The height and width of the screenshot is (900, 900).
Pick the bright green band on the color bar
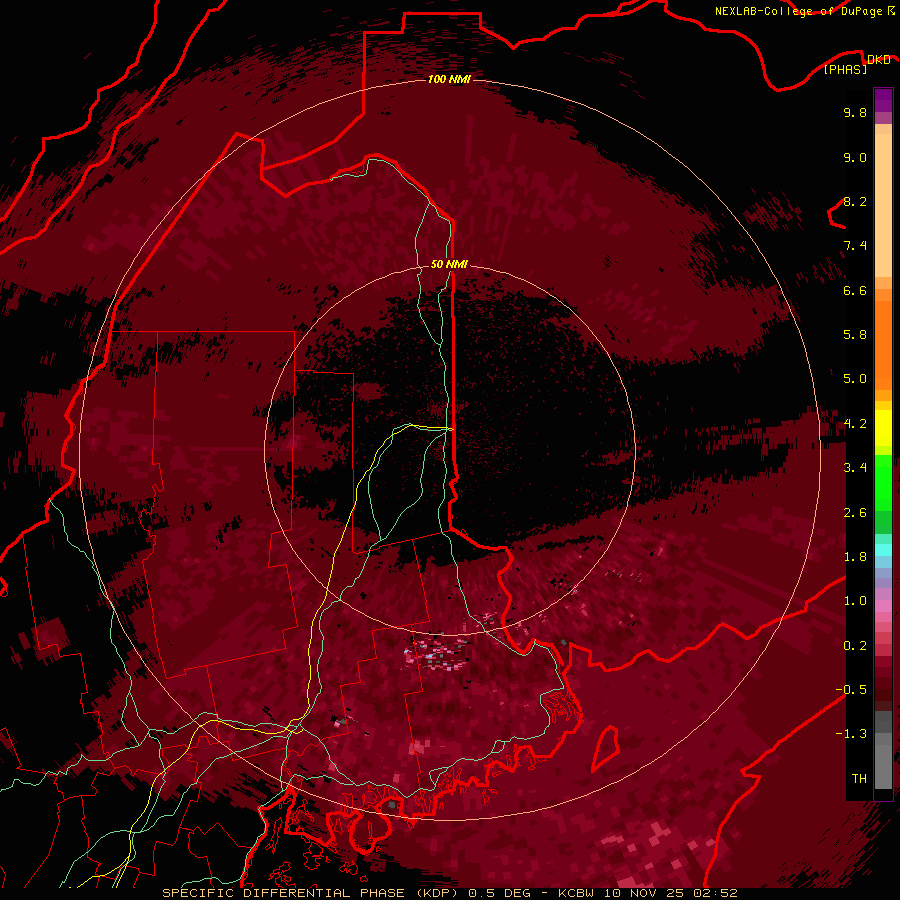pyautogui.click(x=883, y=482)
